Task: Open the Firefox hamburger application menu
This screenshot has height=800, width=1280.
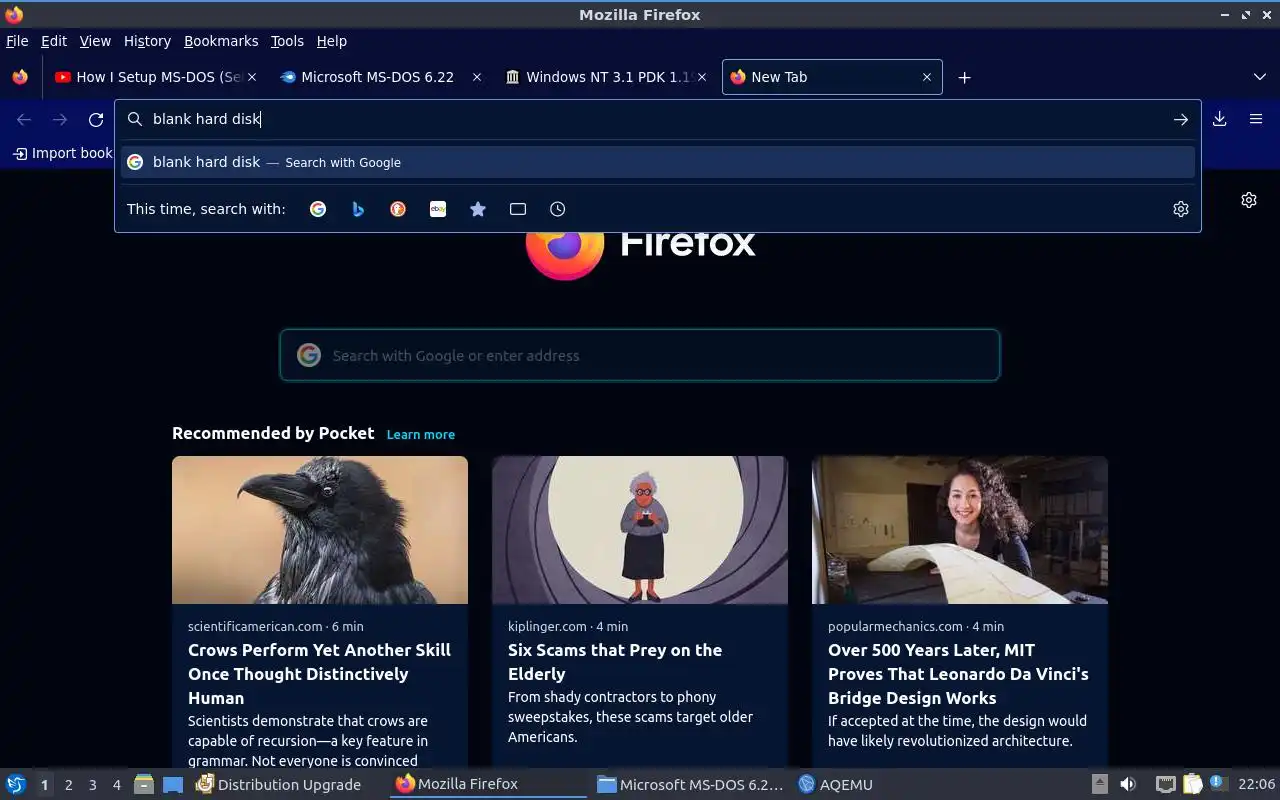Action: (1256, 119)
